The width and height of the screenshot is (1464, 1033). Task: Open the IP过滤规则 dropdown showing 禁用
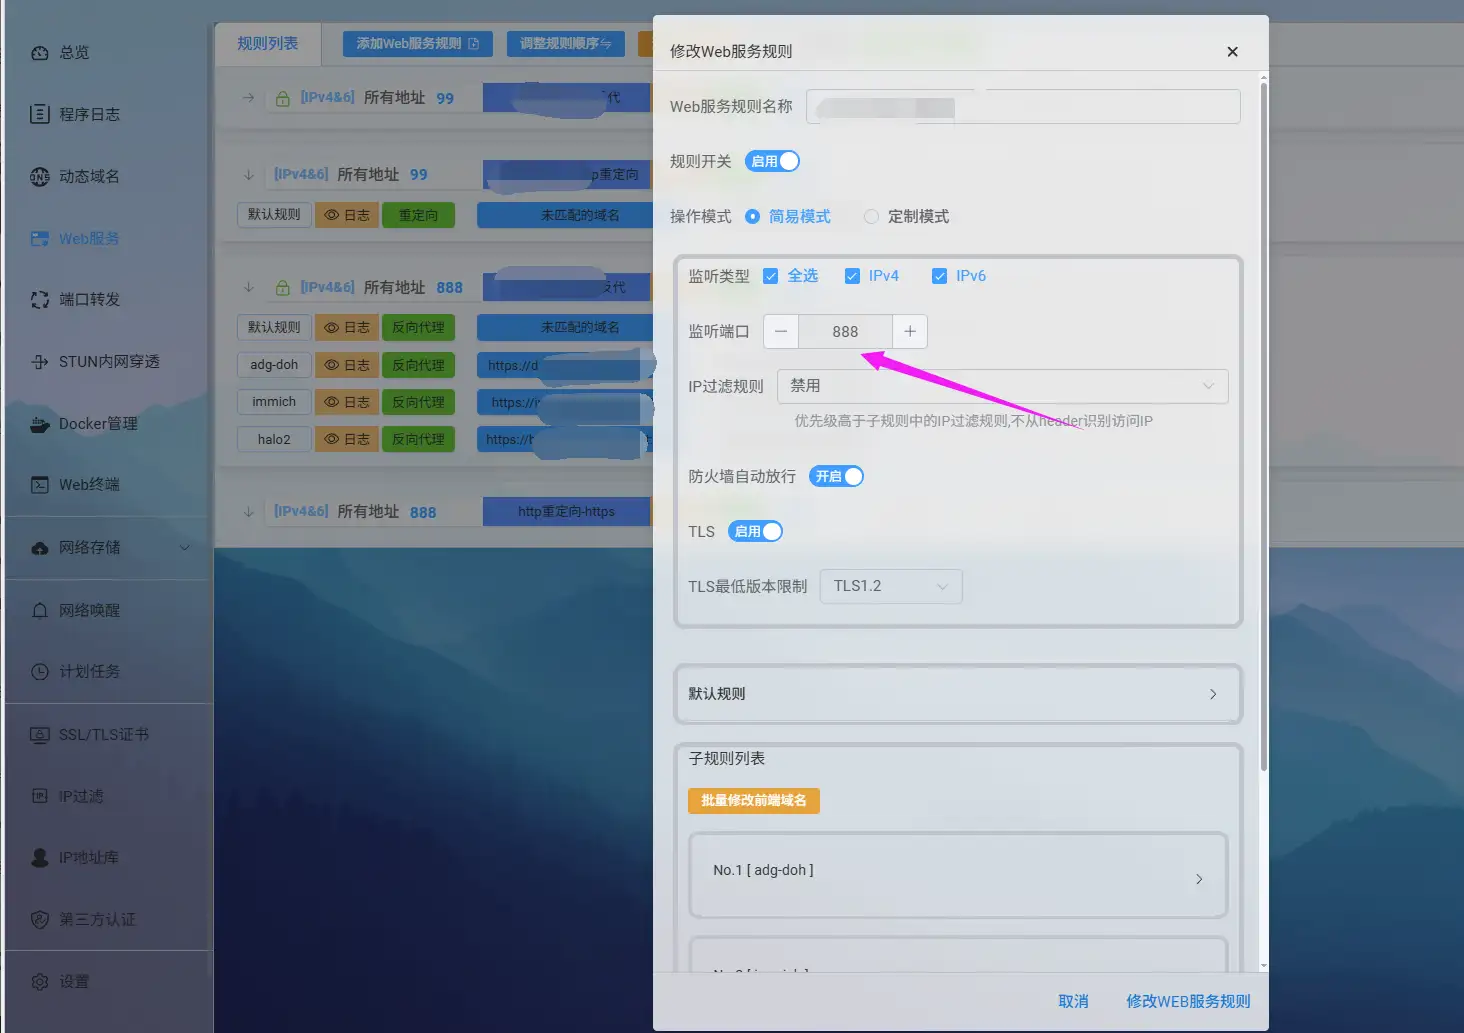point(1002,386)
